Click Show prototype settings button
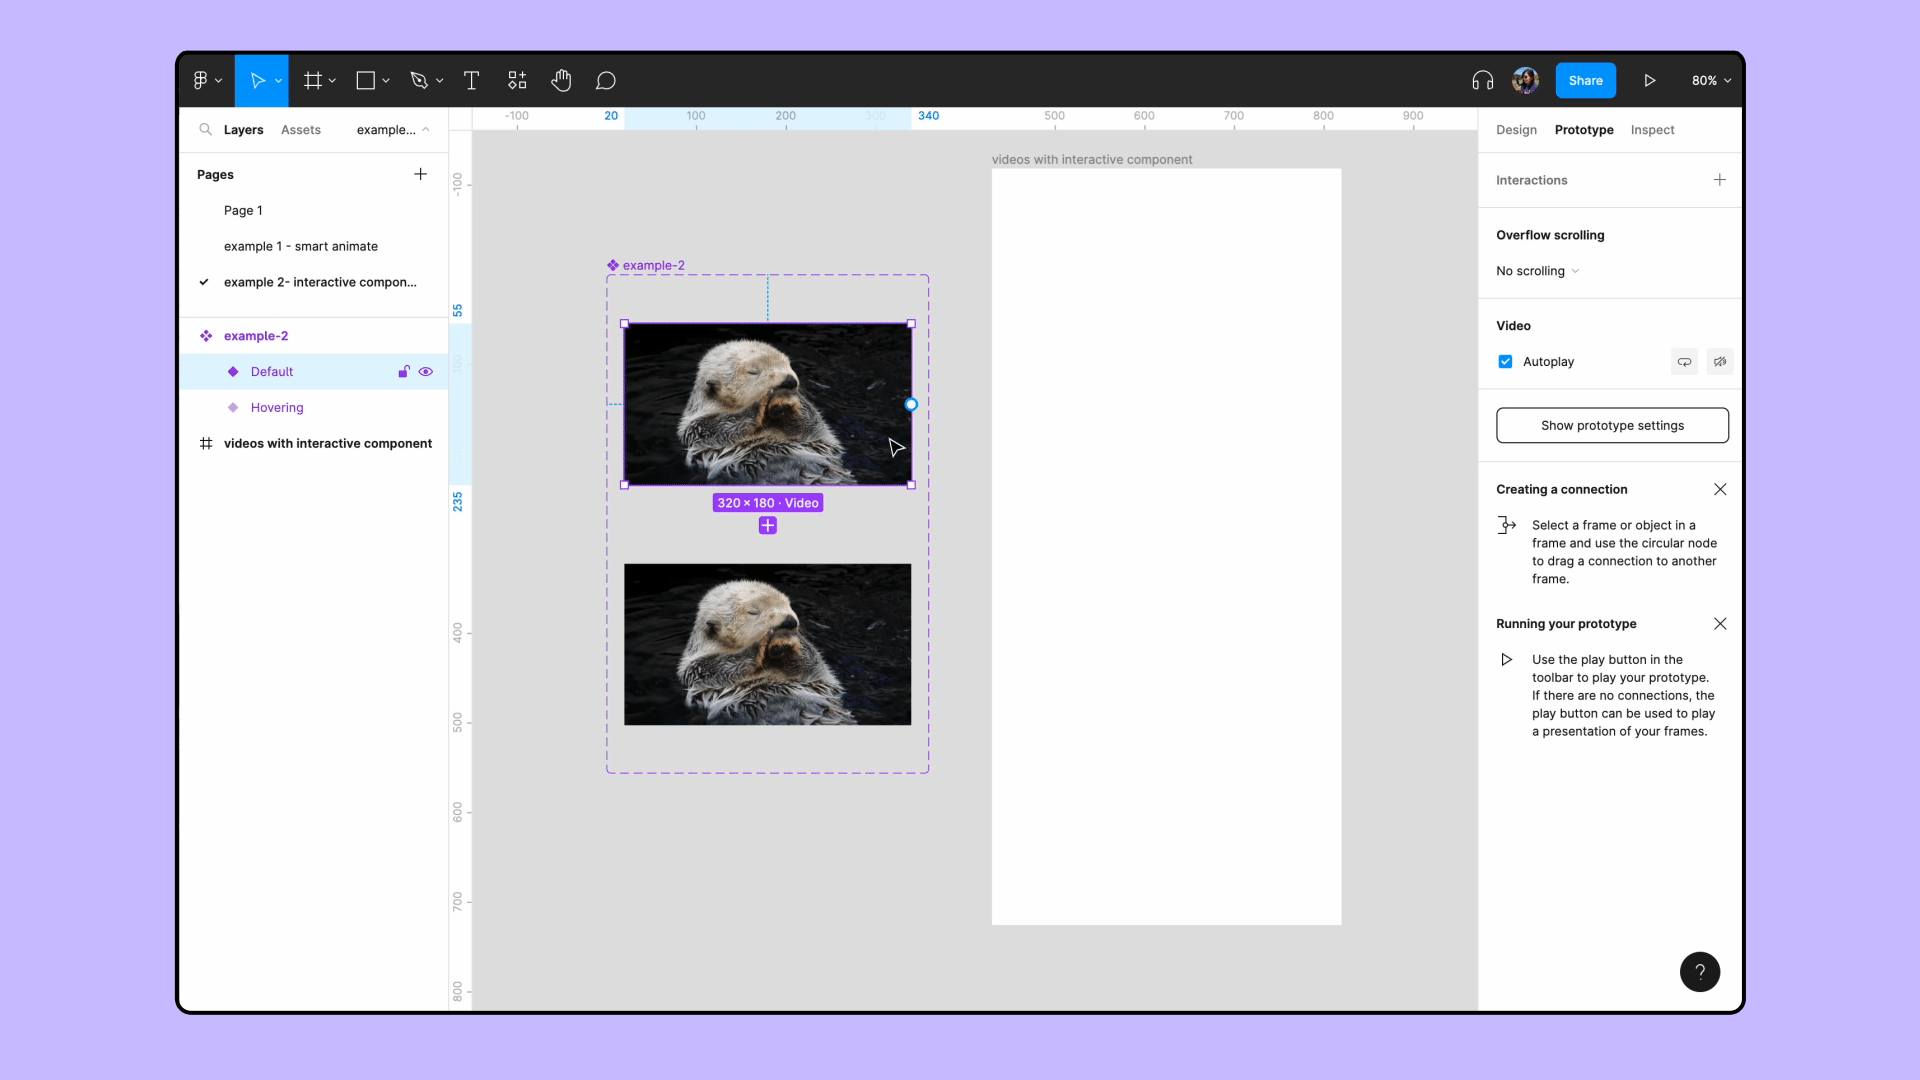1920x1080 pixels. [1611, 425]
